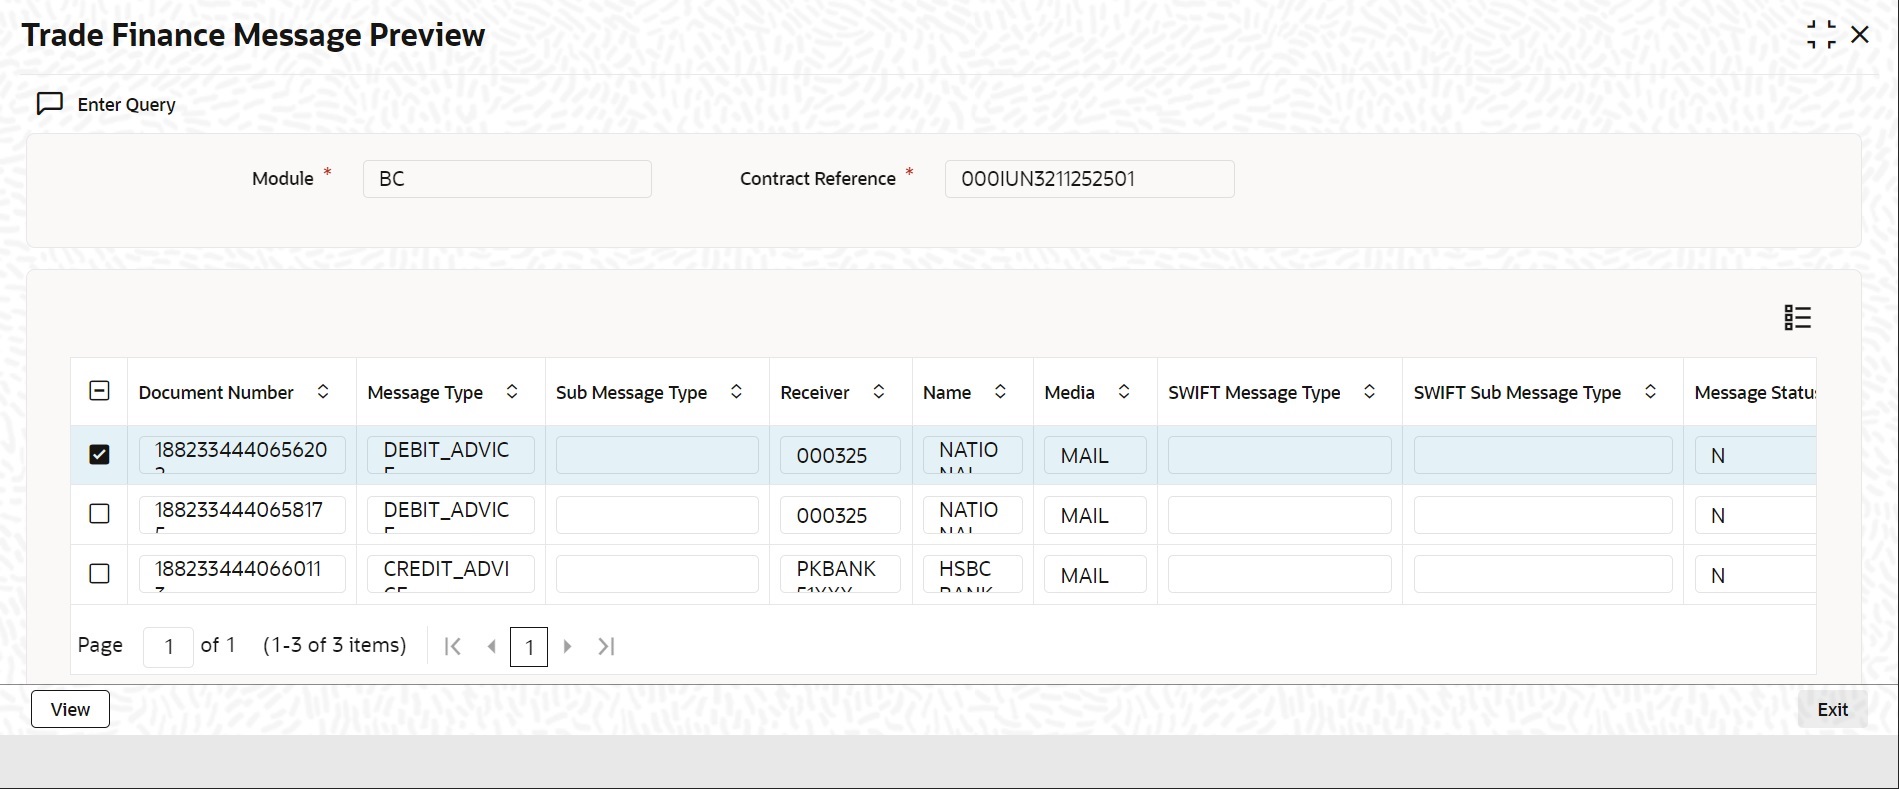Click the CREDIT_ADVI message type cell

451,574
